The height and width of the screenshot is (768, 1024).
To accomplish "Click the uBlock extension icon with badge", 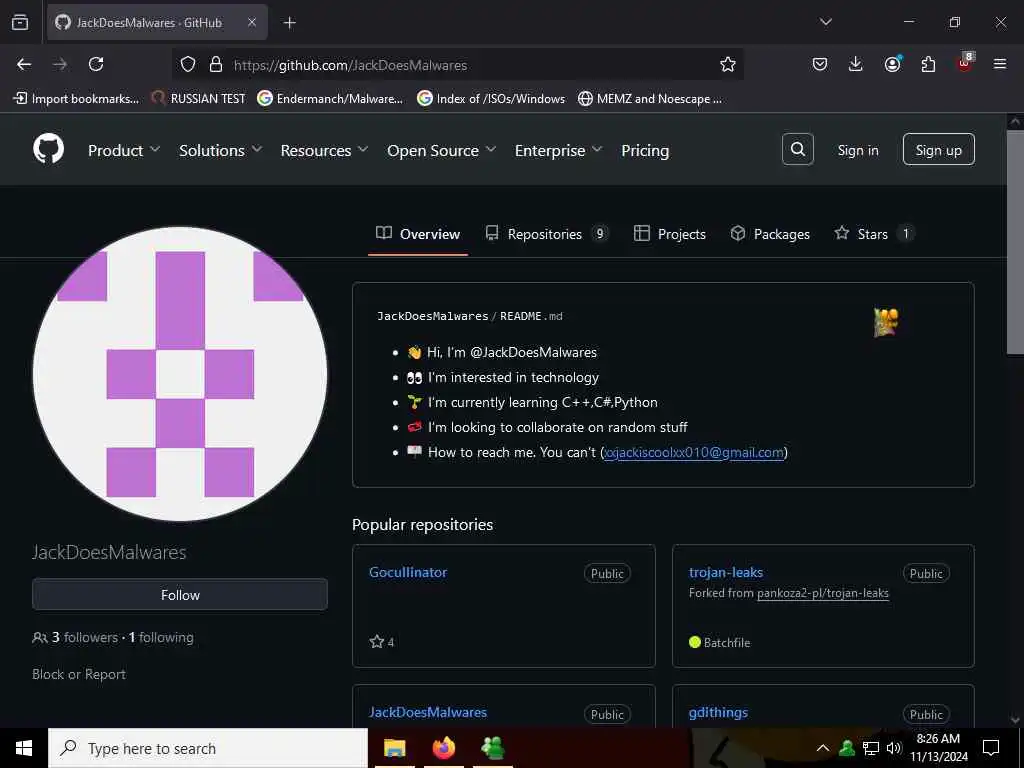I will point(965,63).
